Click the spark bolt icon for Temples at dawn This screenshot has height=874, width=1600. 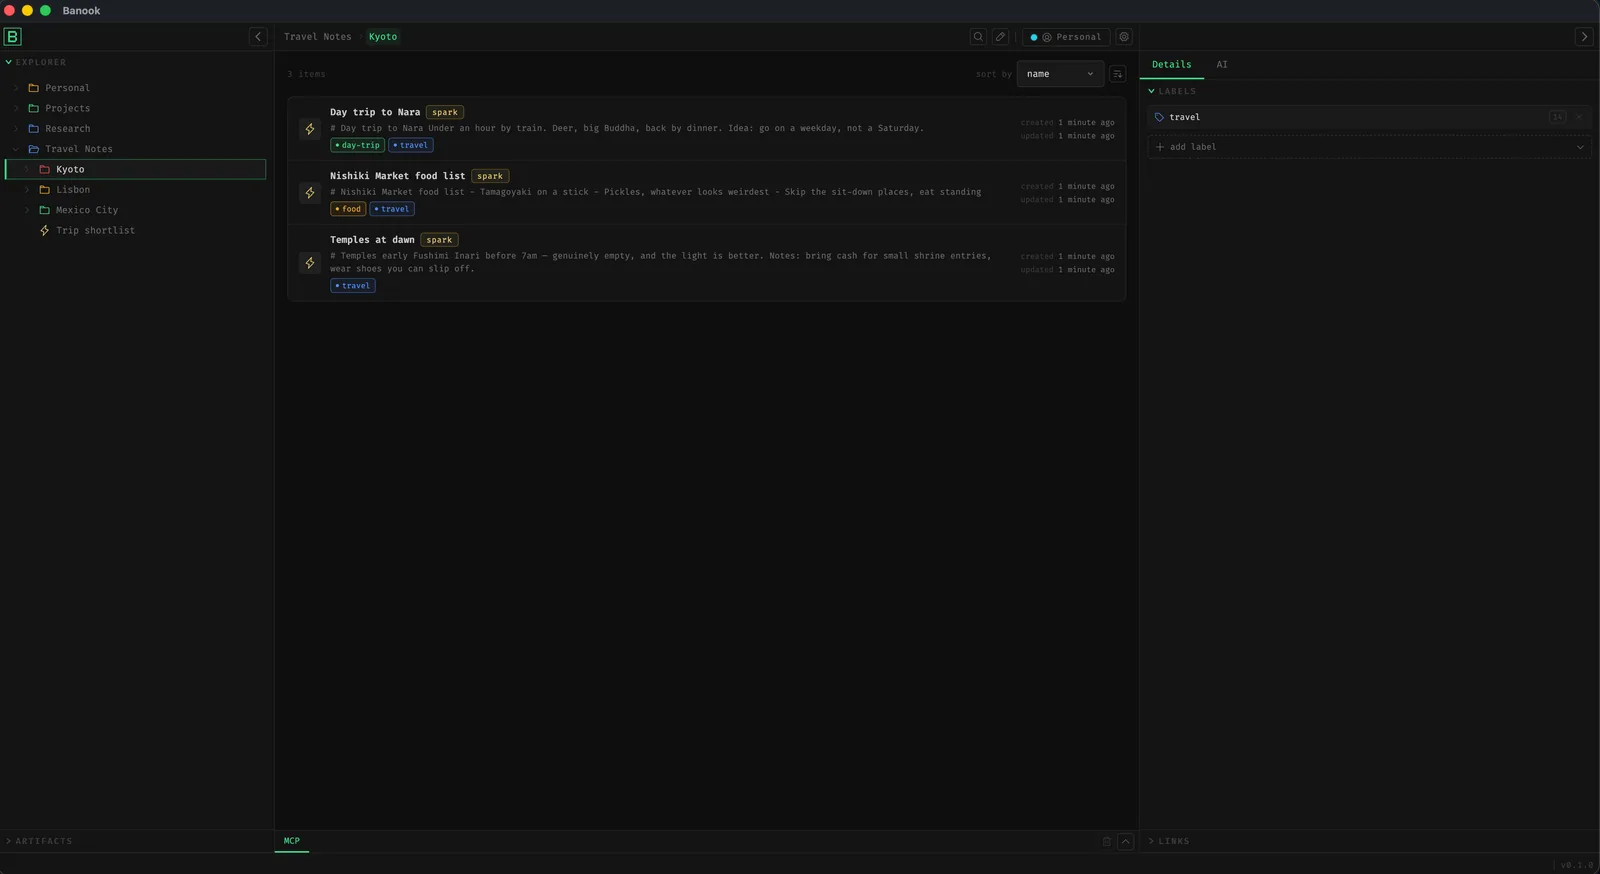[x=310, y=263]
